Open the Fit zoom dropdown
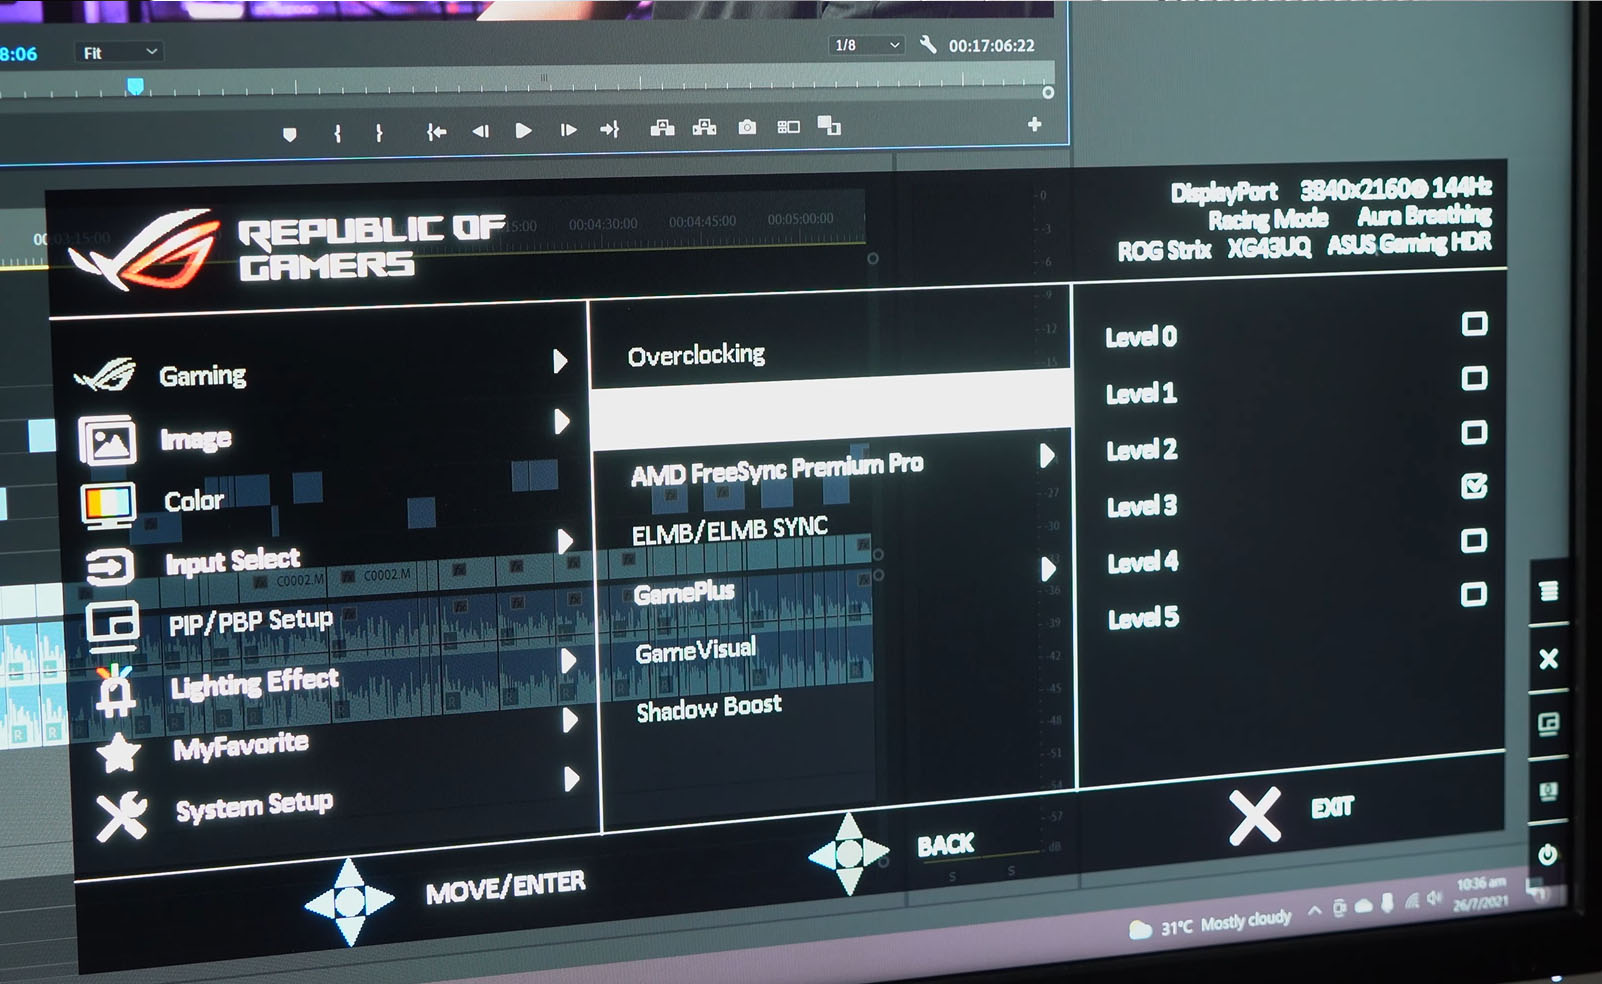Image resolution: width=1602 pixels, height=984 pixels. coord(119,50)
